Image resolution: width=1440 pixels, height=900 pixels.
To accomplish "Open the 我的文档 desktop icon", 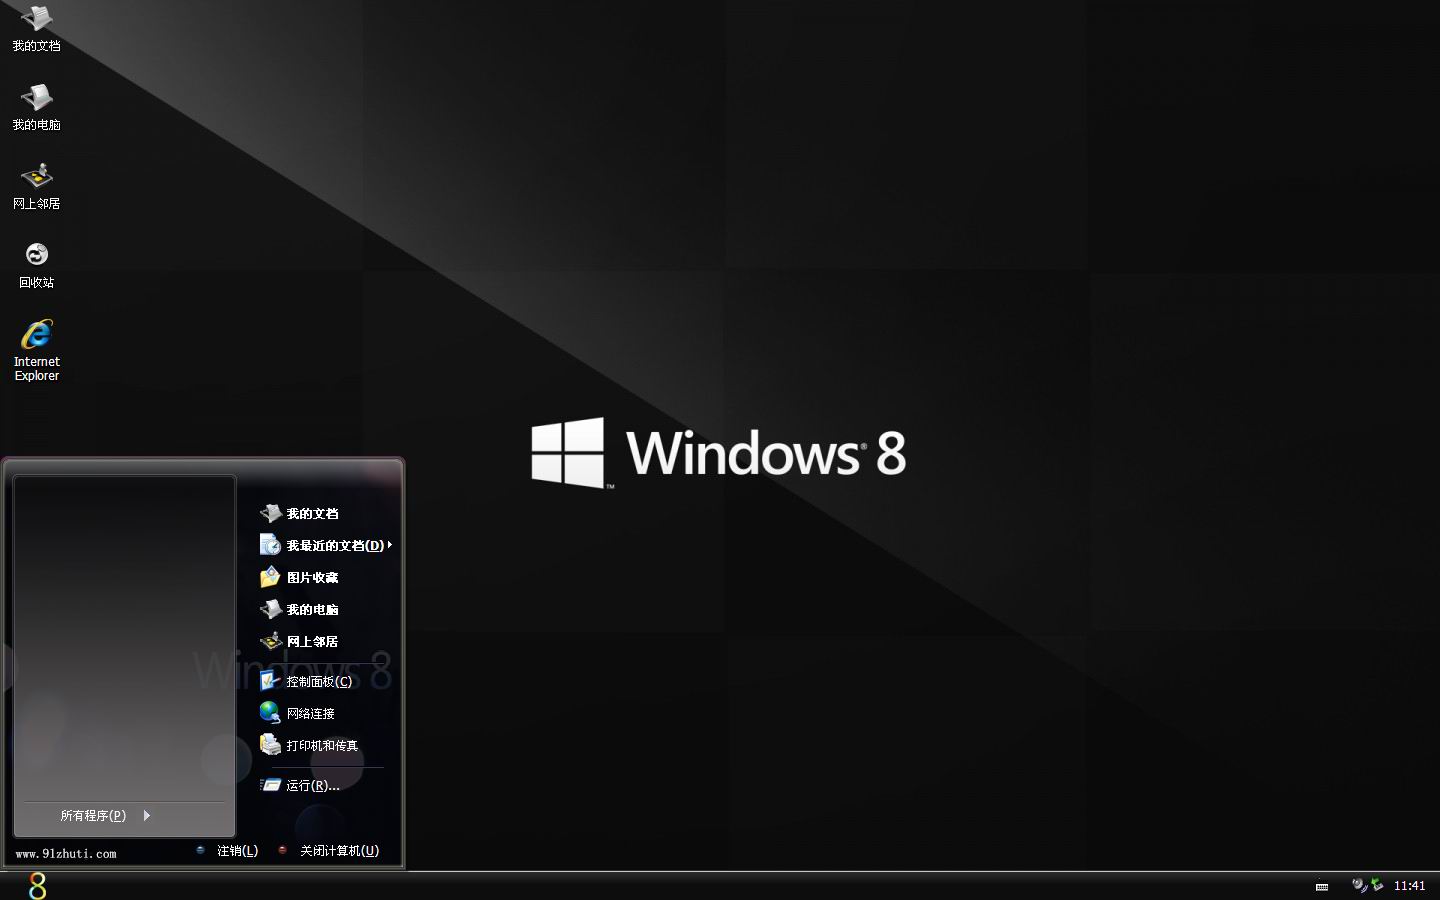I will coord(36,29).
